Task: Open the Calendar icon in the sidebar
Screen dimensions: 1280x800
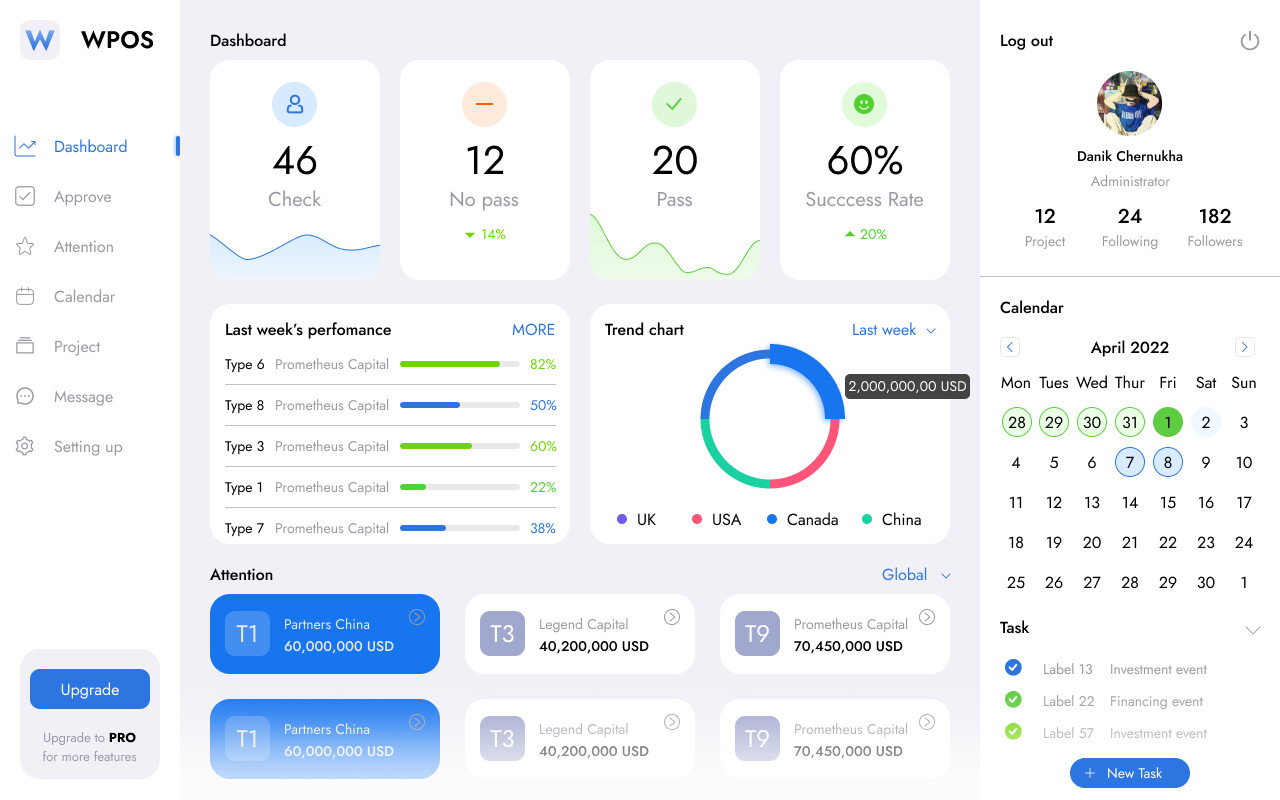Action: (x=24, y=296)
